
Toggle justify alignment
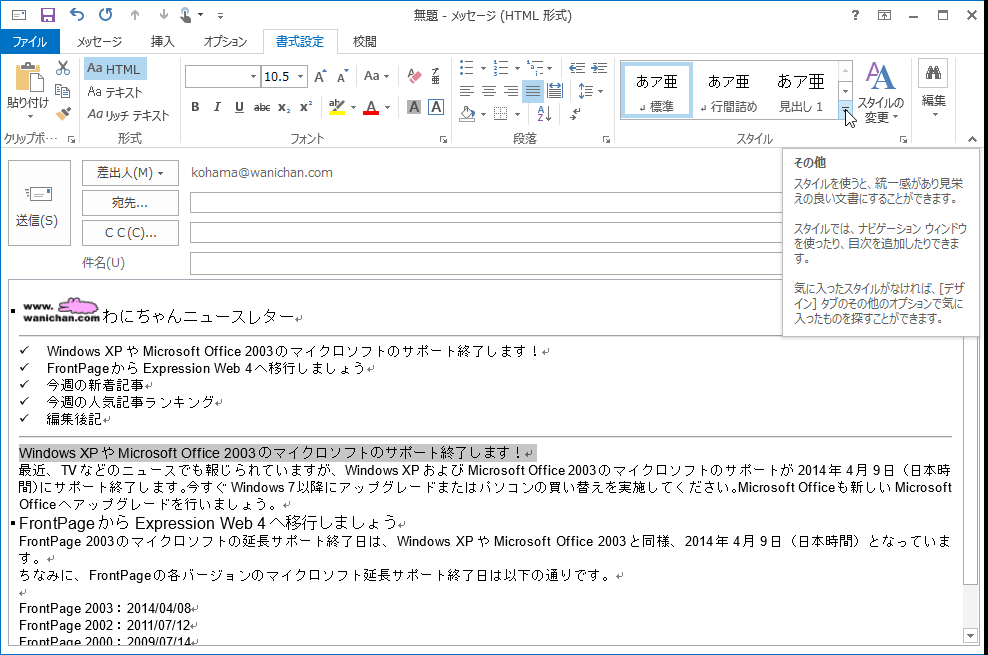point(532,91)
